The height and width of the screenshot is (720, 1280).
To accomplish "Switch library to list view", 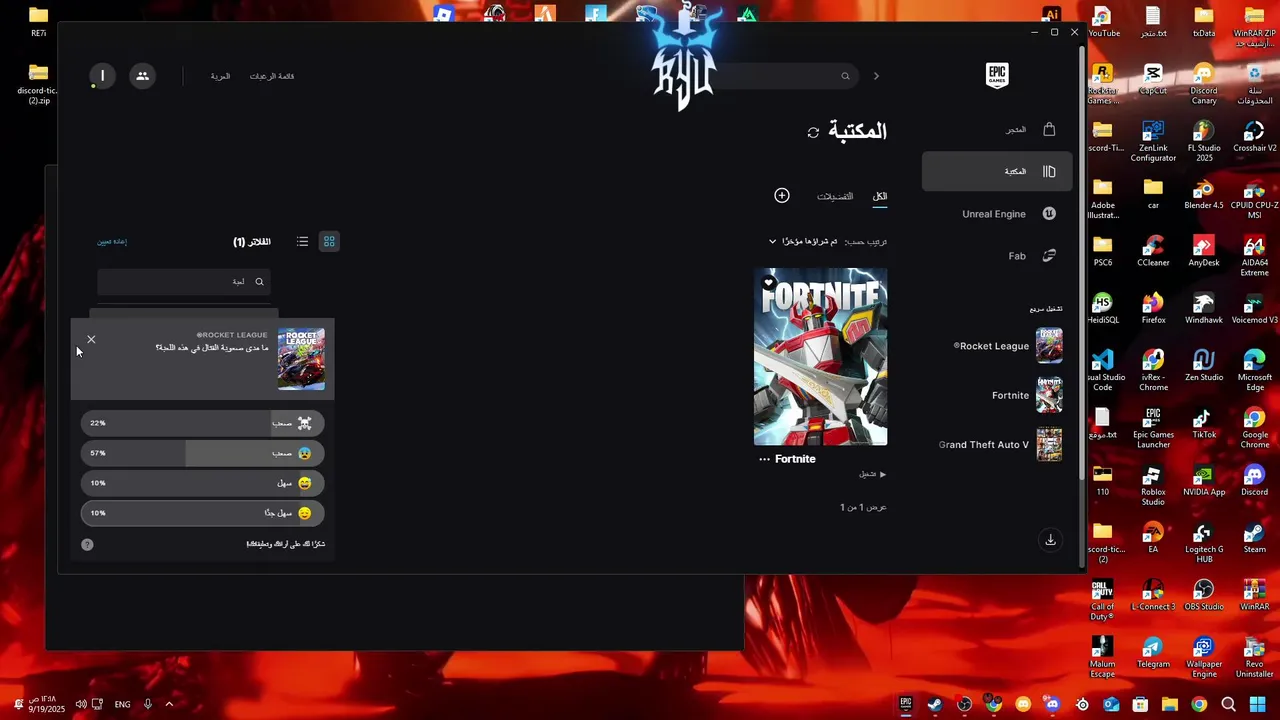I will point(302,241).
